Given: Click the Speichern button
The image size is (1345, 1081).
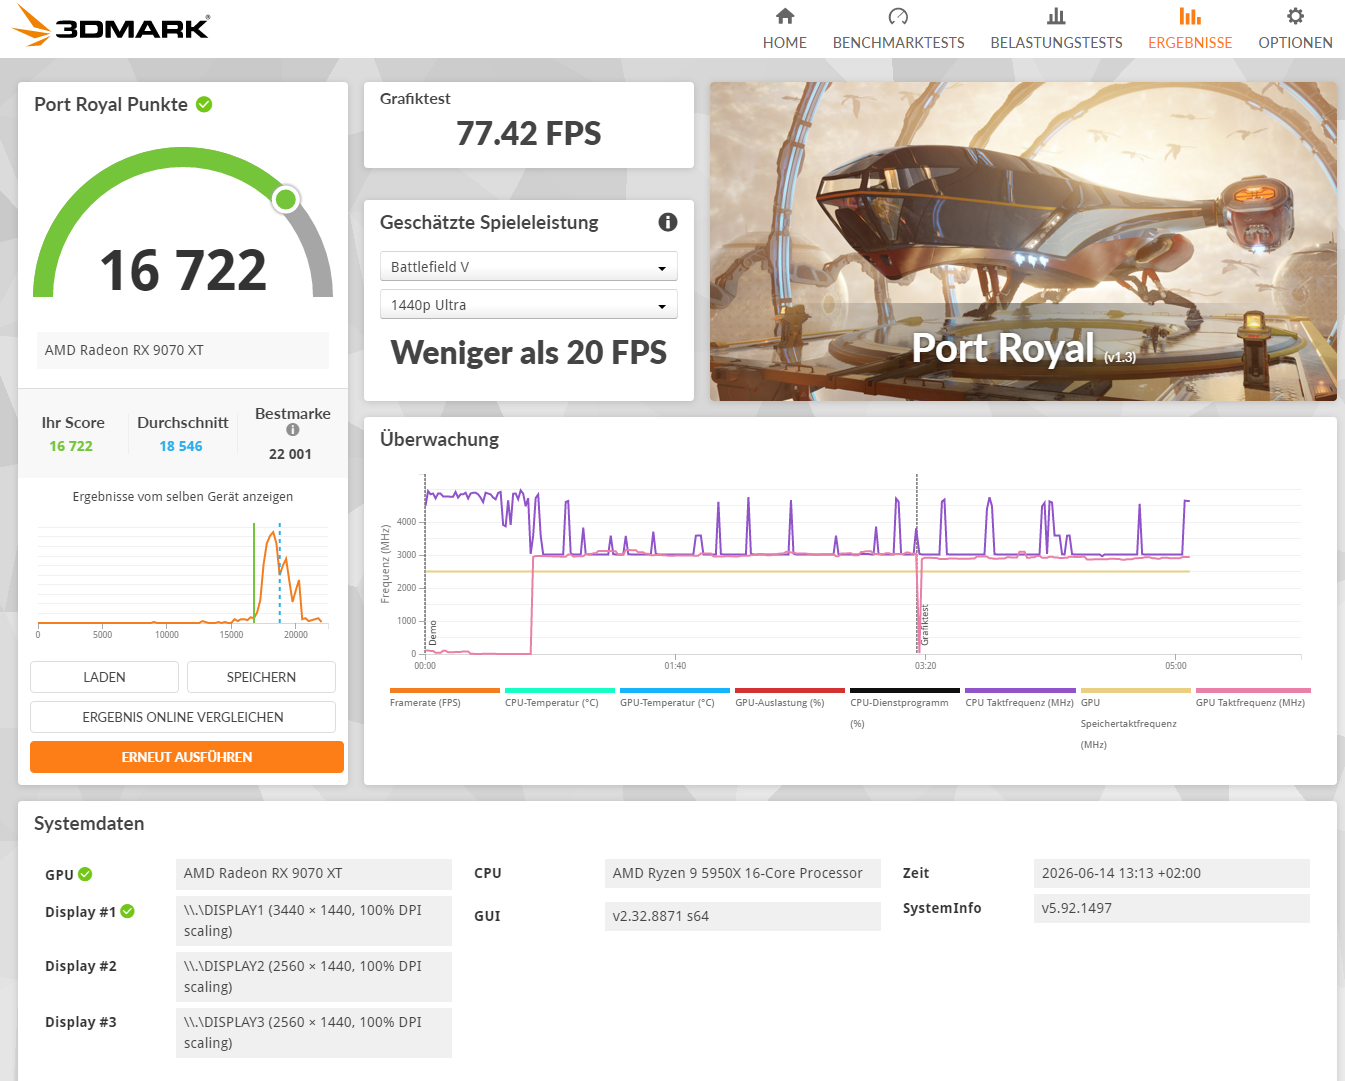Looking at the screenshot, I should coord(261,677).
